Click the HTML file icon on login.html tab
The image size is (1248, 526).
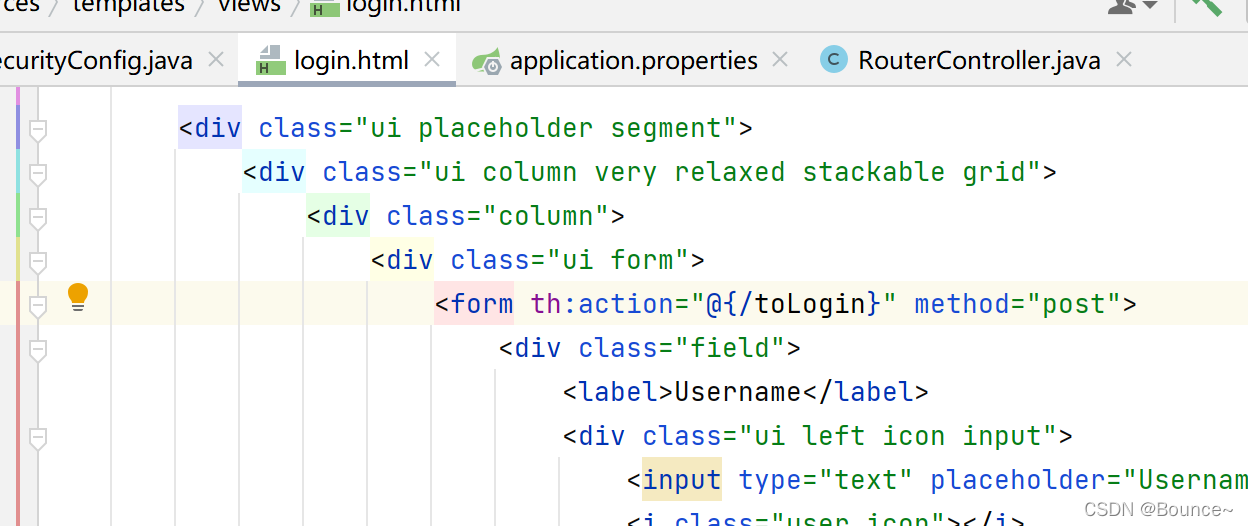[270, 60]
